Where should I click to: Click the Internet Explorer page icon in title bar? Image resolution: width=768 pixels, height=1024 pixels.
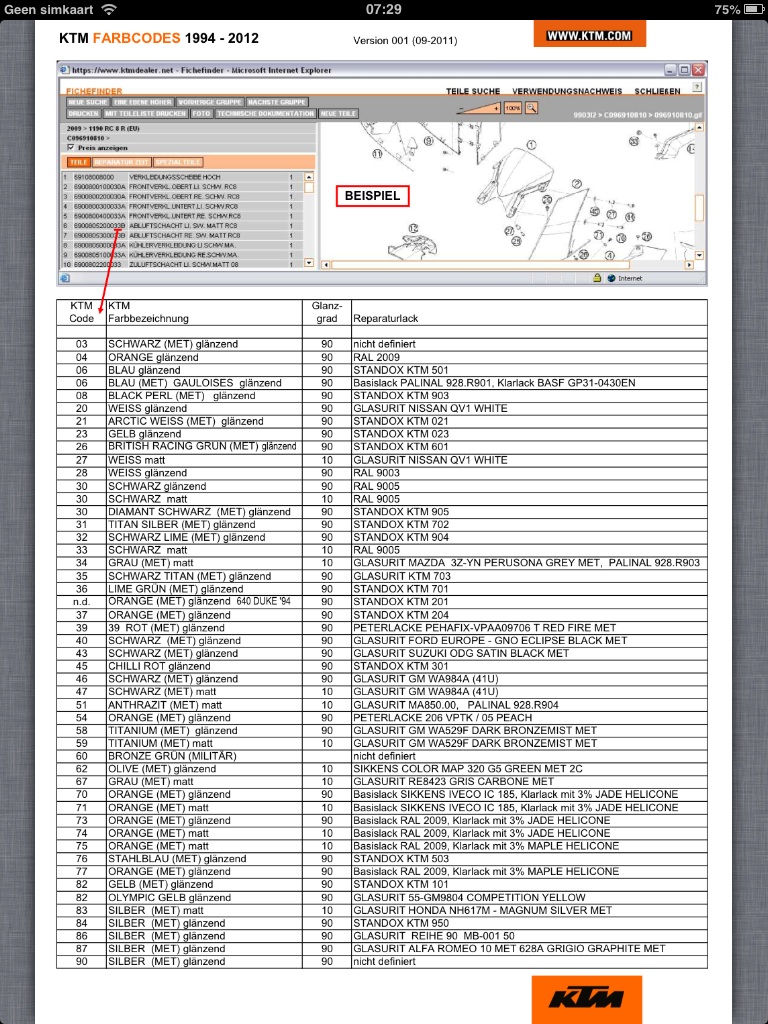click(x=64, y=71)
